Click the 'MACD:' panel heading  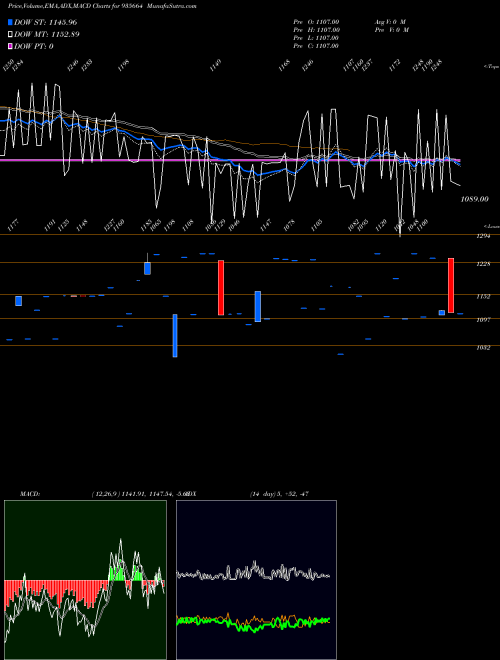click(29, 494)
